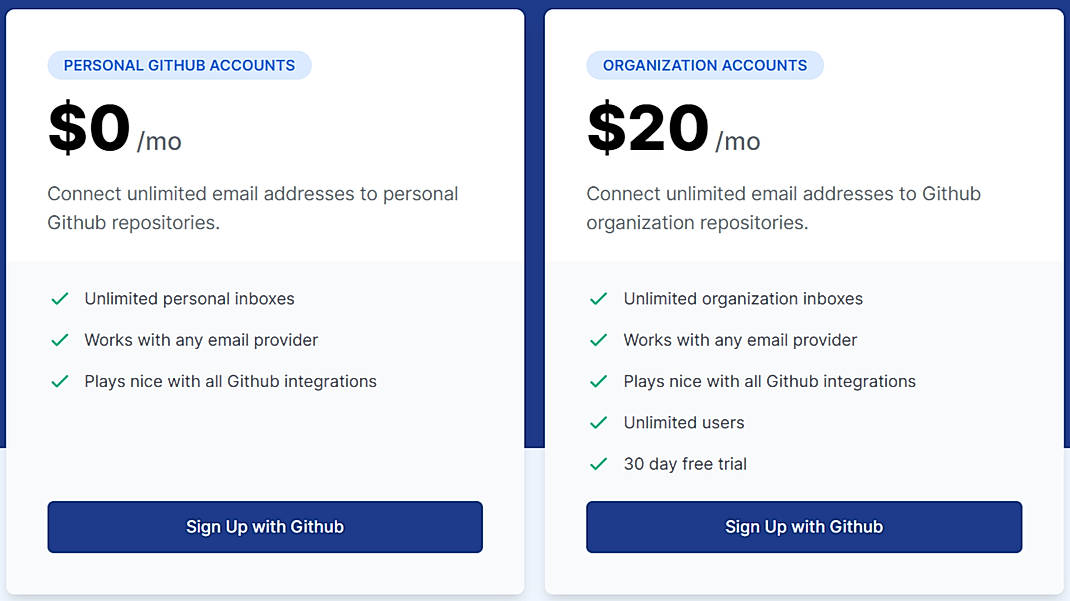The width and height of the screenshot is (1070, 601).
Task: Click the personal plan description text
Action: (x=253, y=207)
